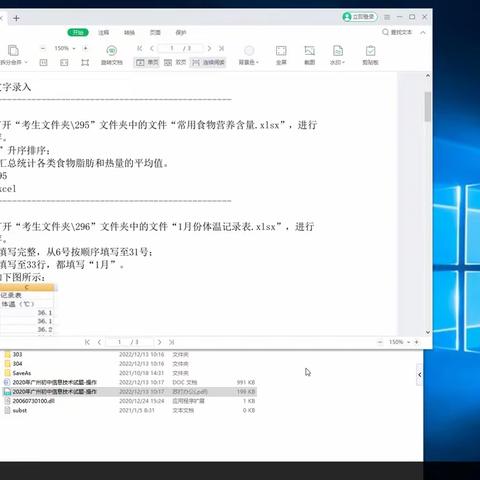
Task: Click the icon directly below the zoom-out button
Action: [x=43, y=62]
